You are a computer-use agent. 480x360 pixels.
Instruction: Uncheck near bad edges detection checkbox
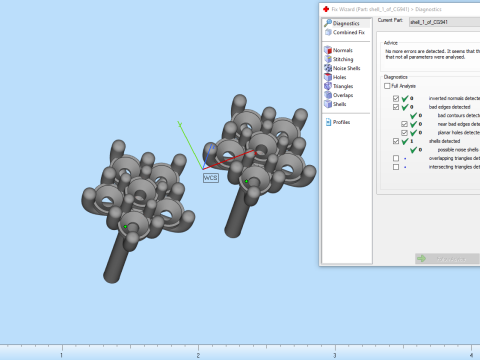click(404, 124)
